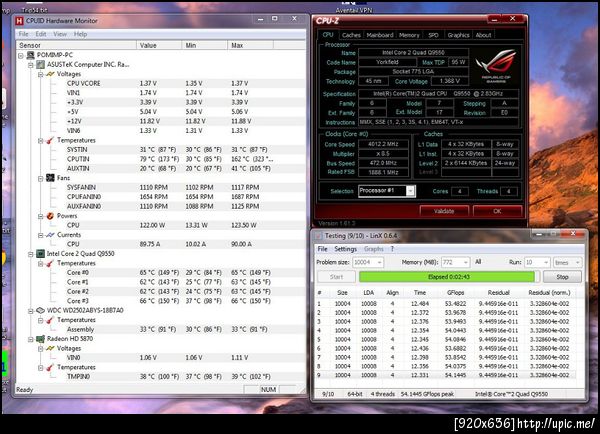Click the green Elapsed progress bar in LinX
The width and height of the screenshot is (600, 434).
[x=449, y=277]
